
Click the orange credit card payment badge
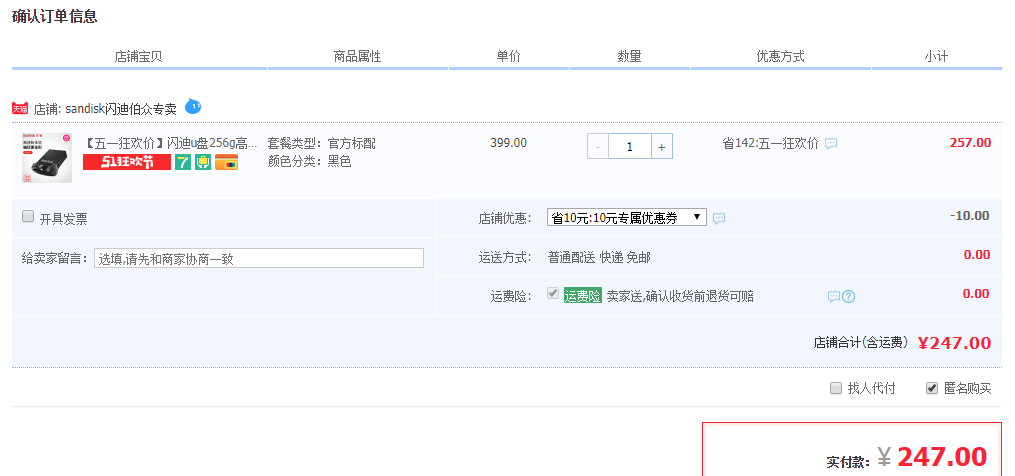[x=226, y=162]
